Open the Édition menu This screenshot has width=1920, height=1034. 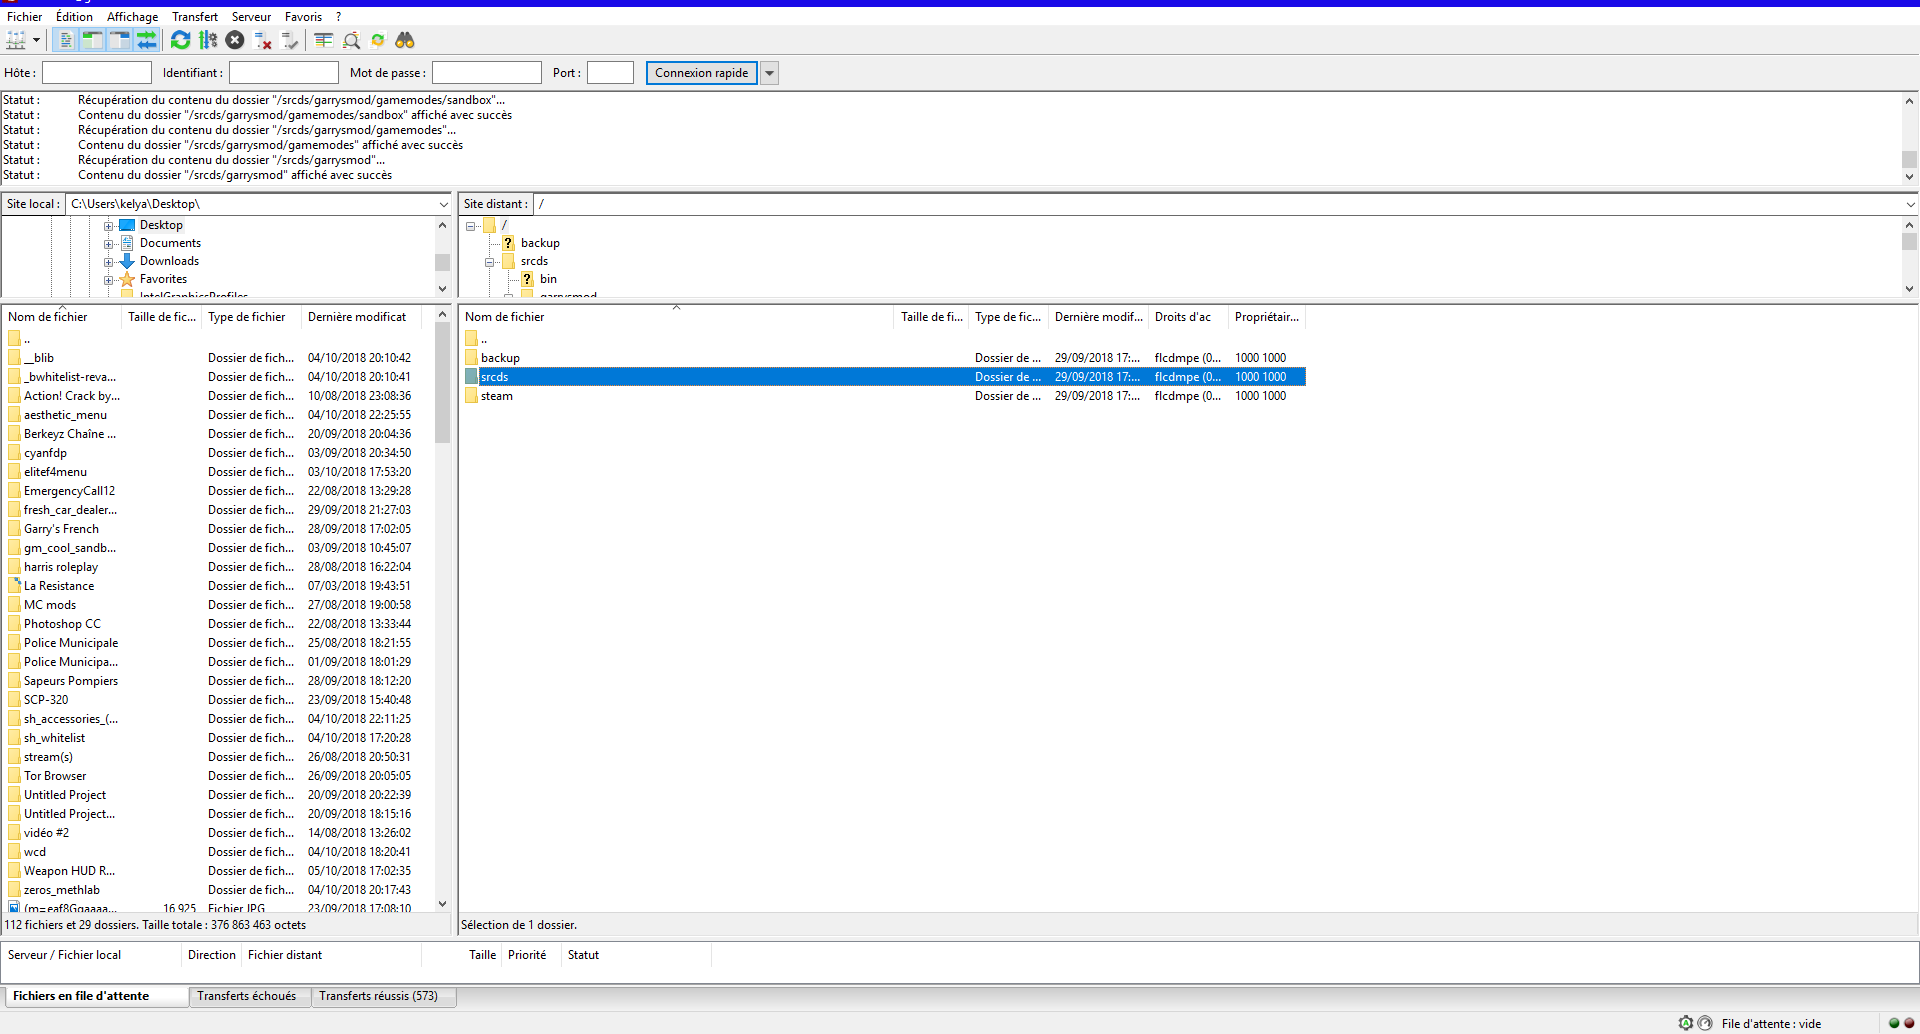pyautogui.click(x=74, y=17)
